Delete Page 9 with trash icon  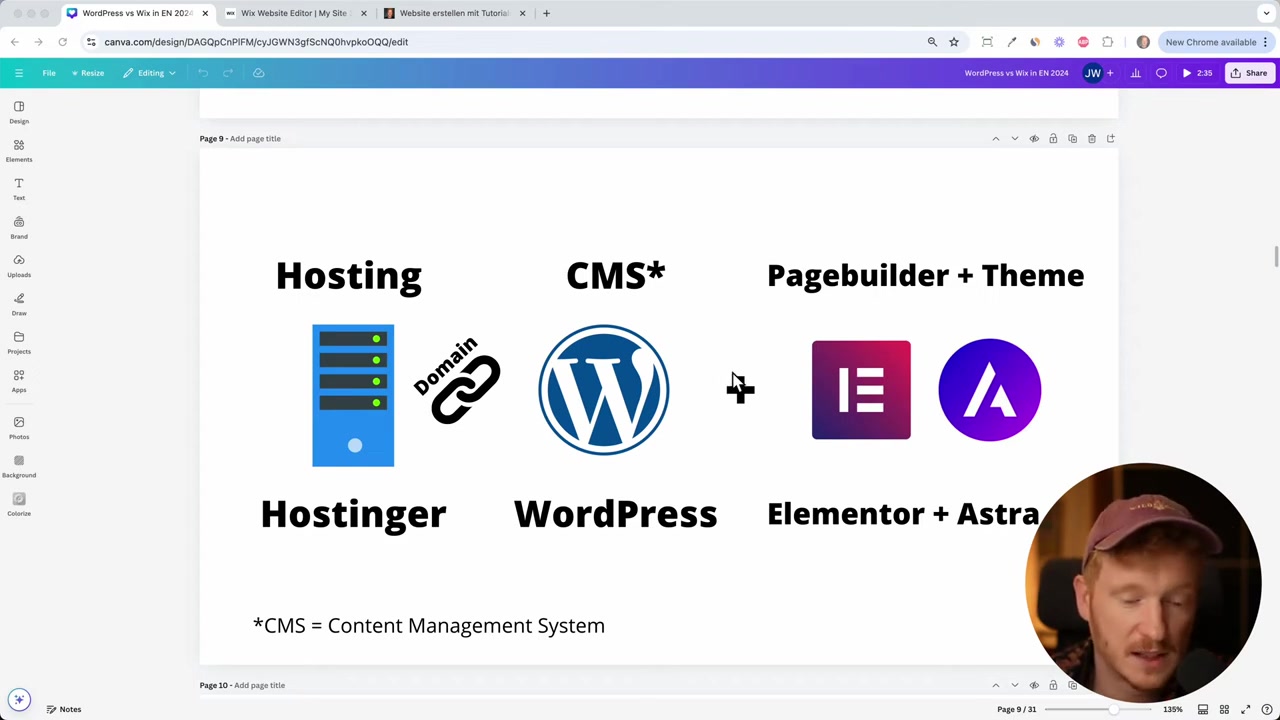(1092, 139)
